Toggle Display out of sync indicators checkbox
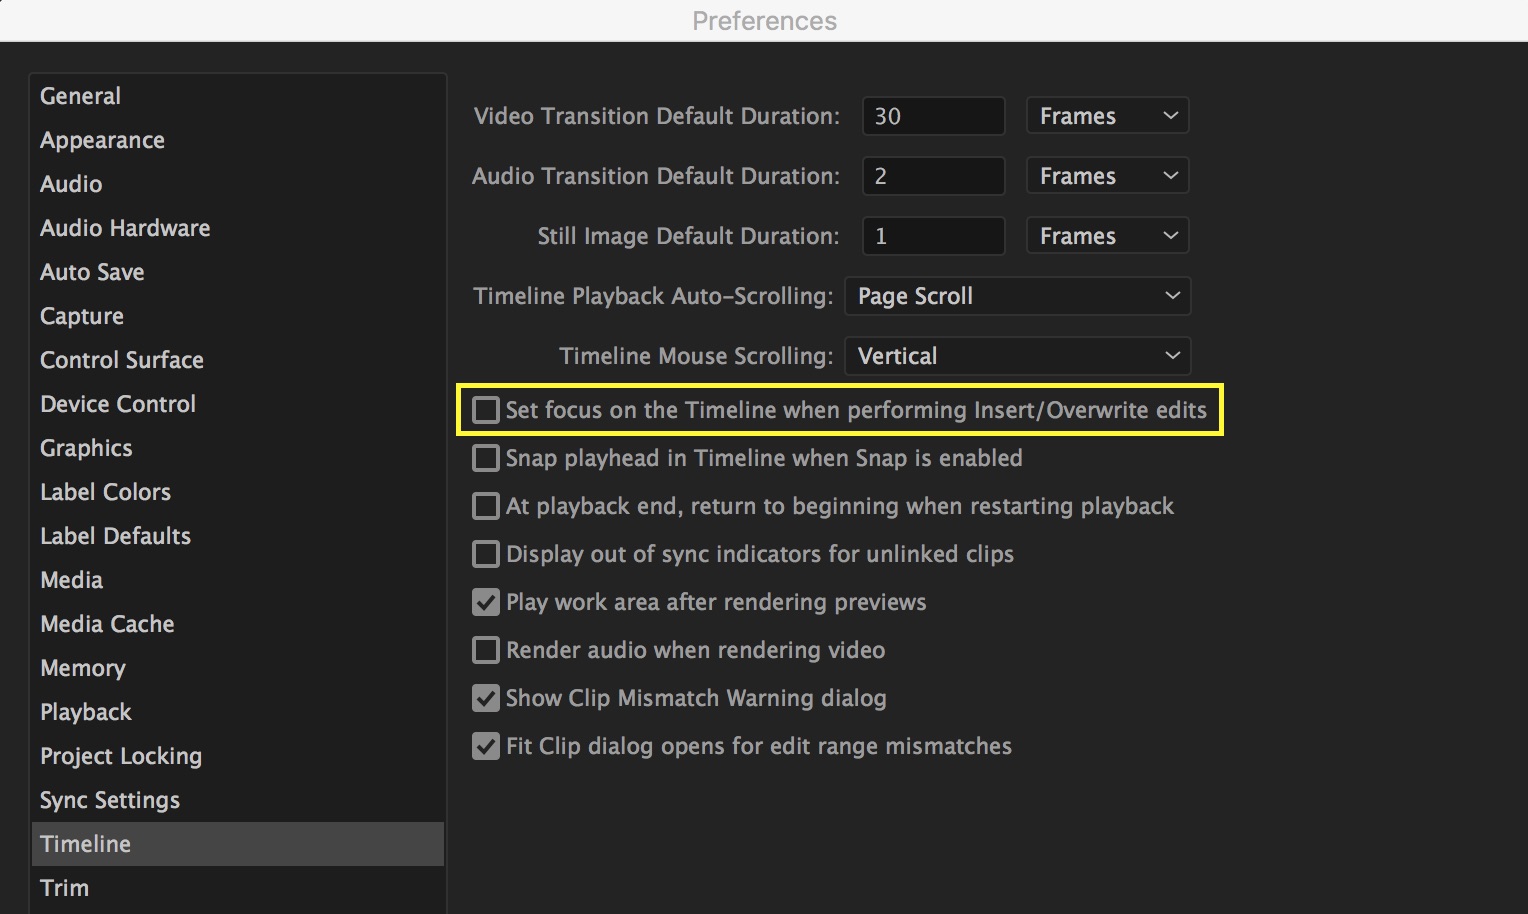 pos(486,554)
